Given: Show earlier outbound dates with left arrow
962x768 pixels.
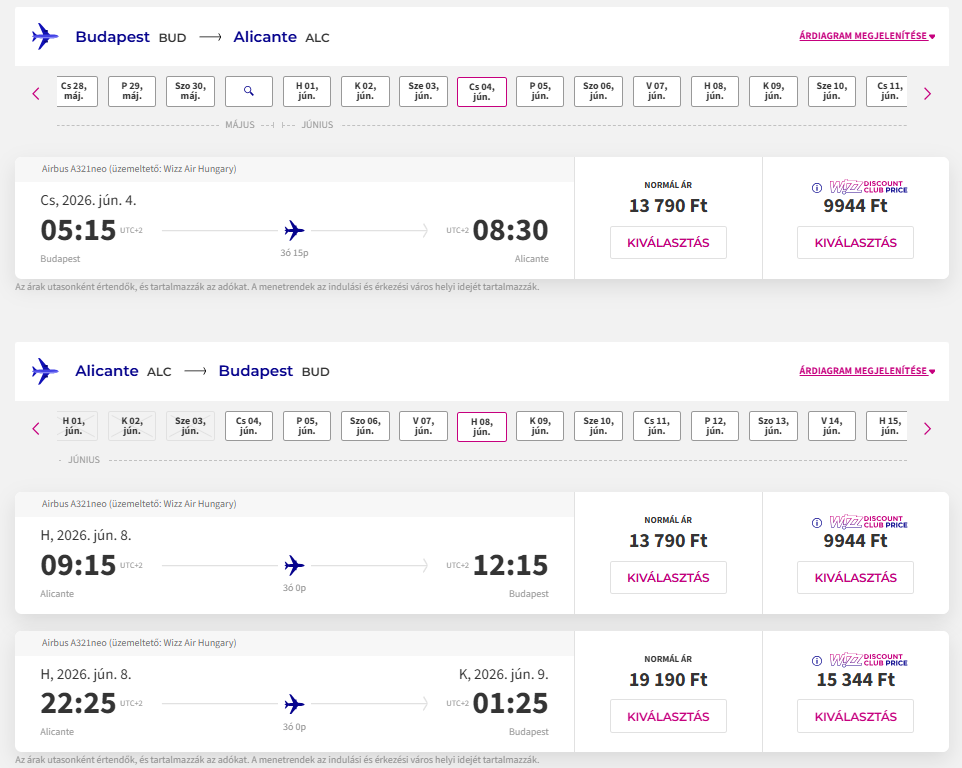Looking at the screenshot, I should (36, 93).
